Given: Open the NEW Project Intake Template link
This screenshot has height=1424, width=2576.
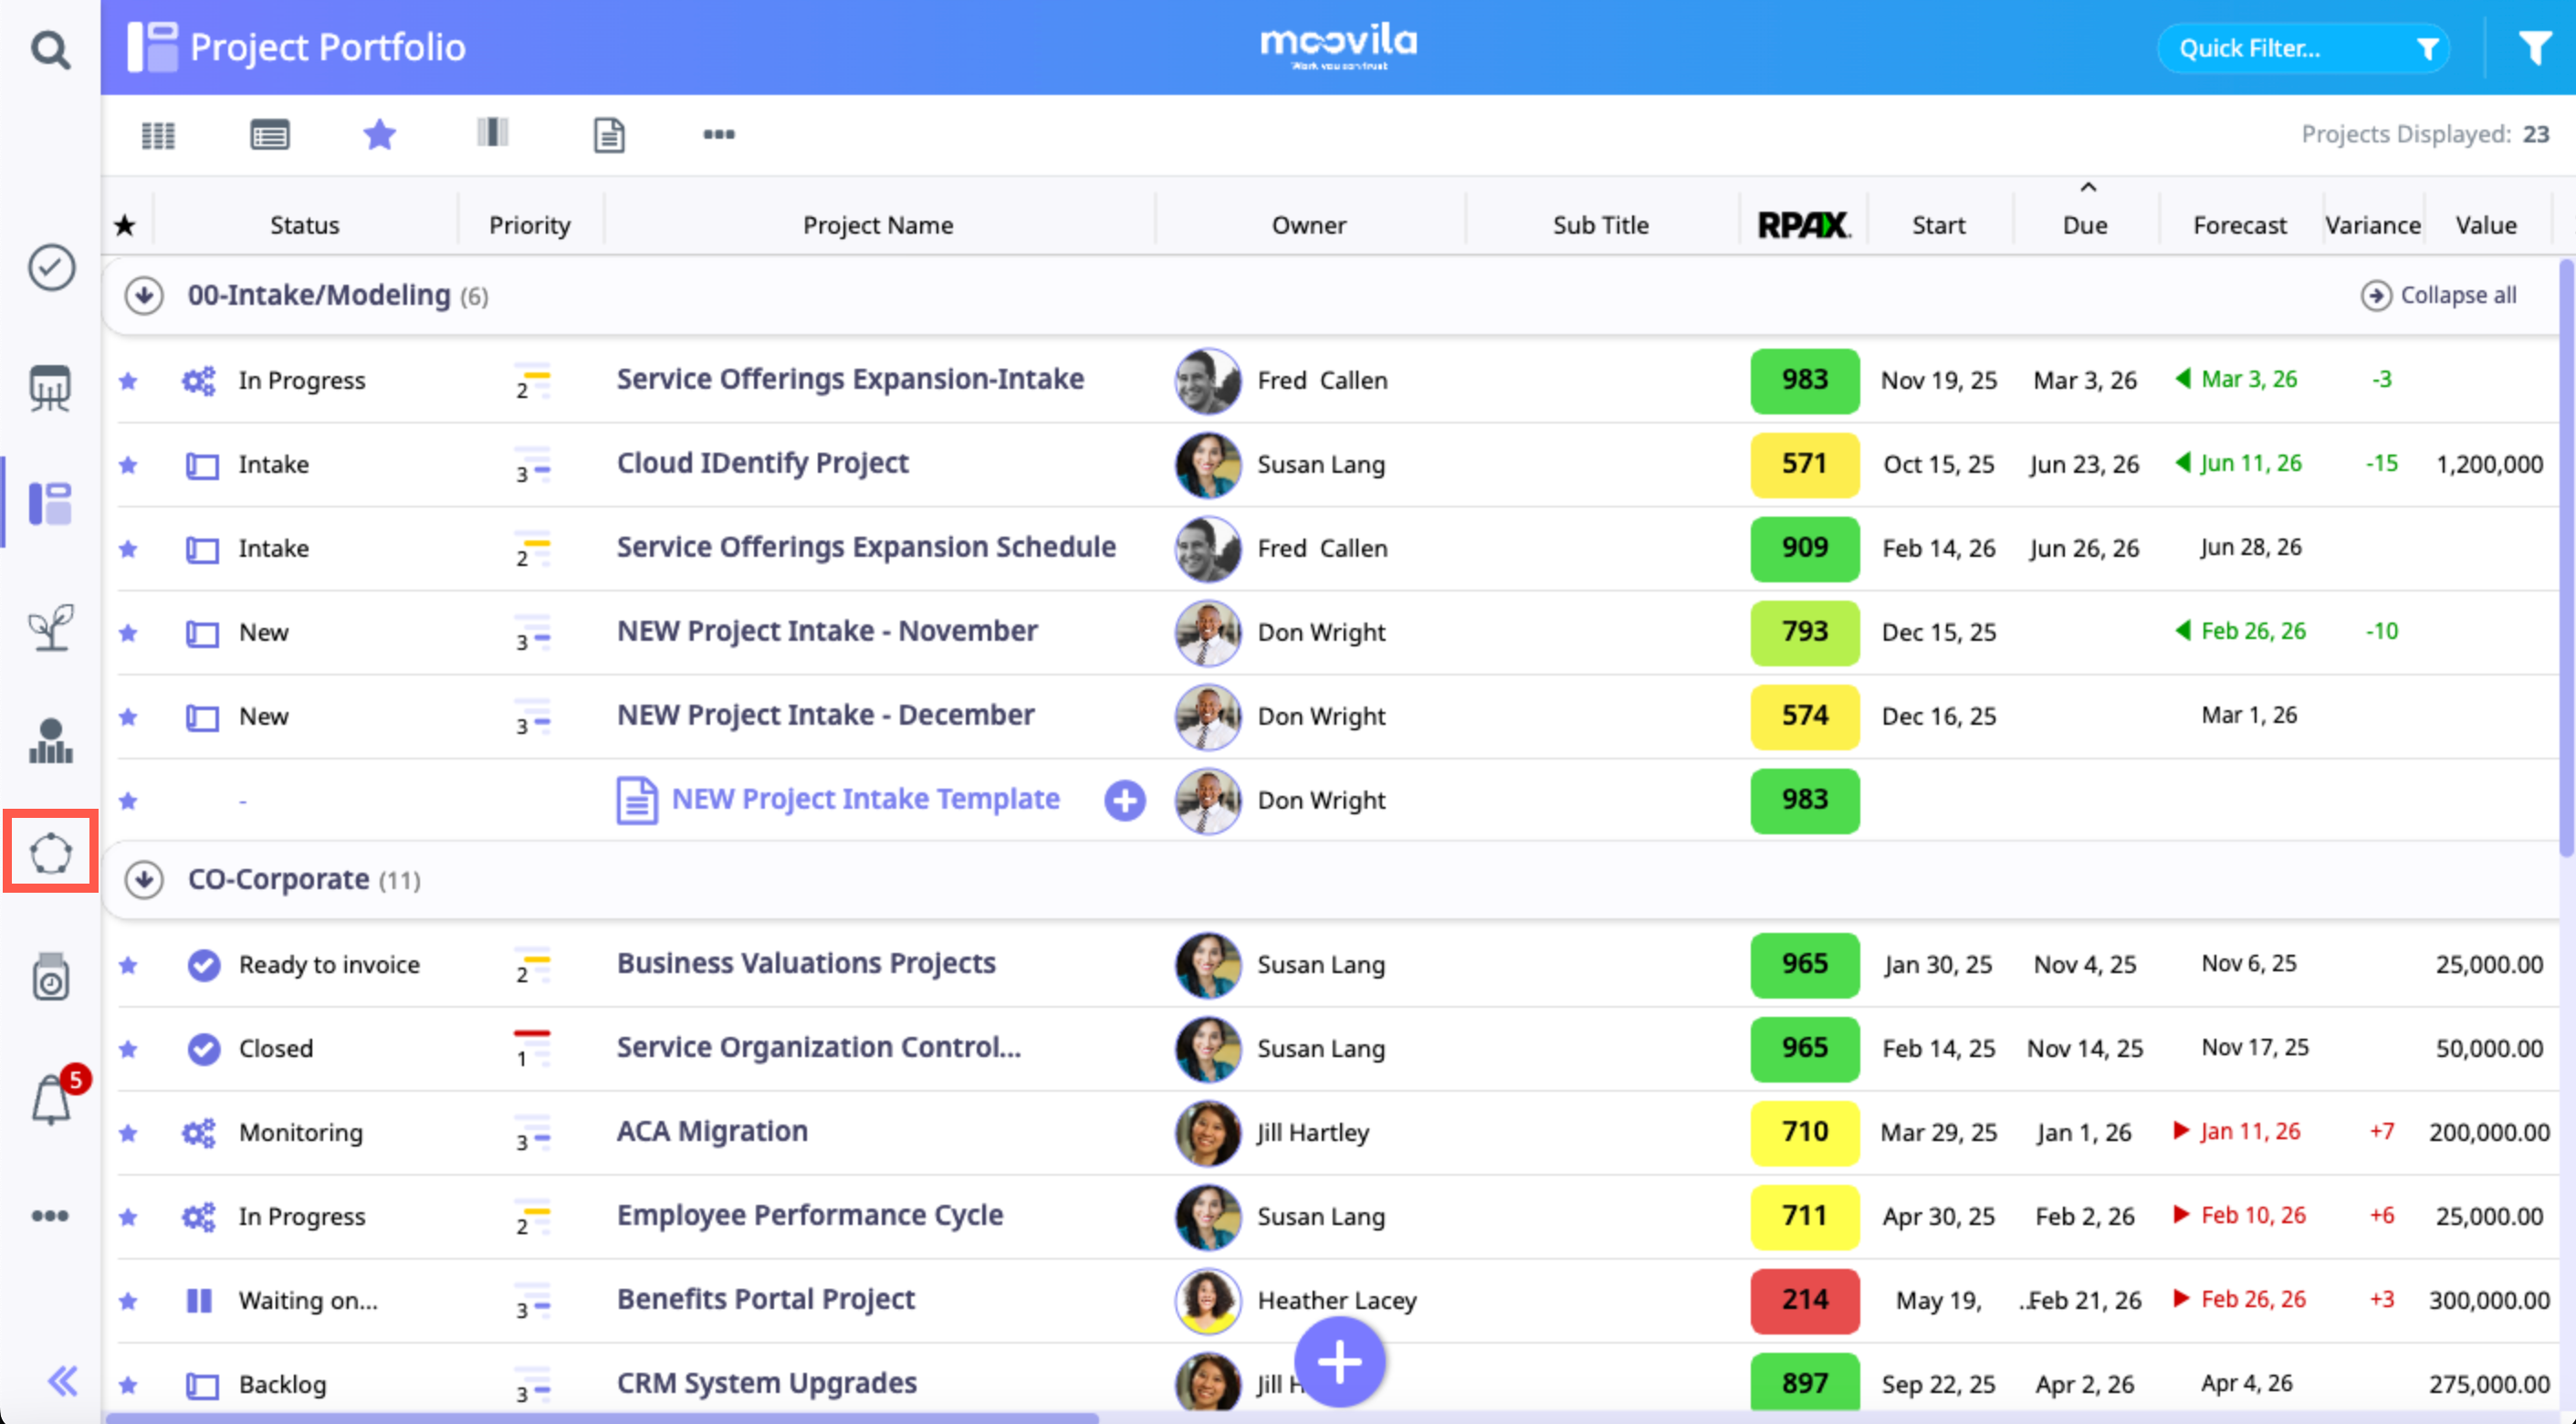Looking at the screenshot, I should (864, 799).
